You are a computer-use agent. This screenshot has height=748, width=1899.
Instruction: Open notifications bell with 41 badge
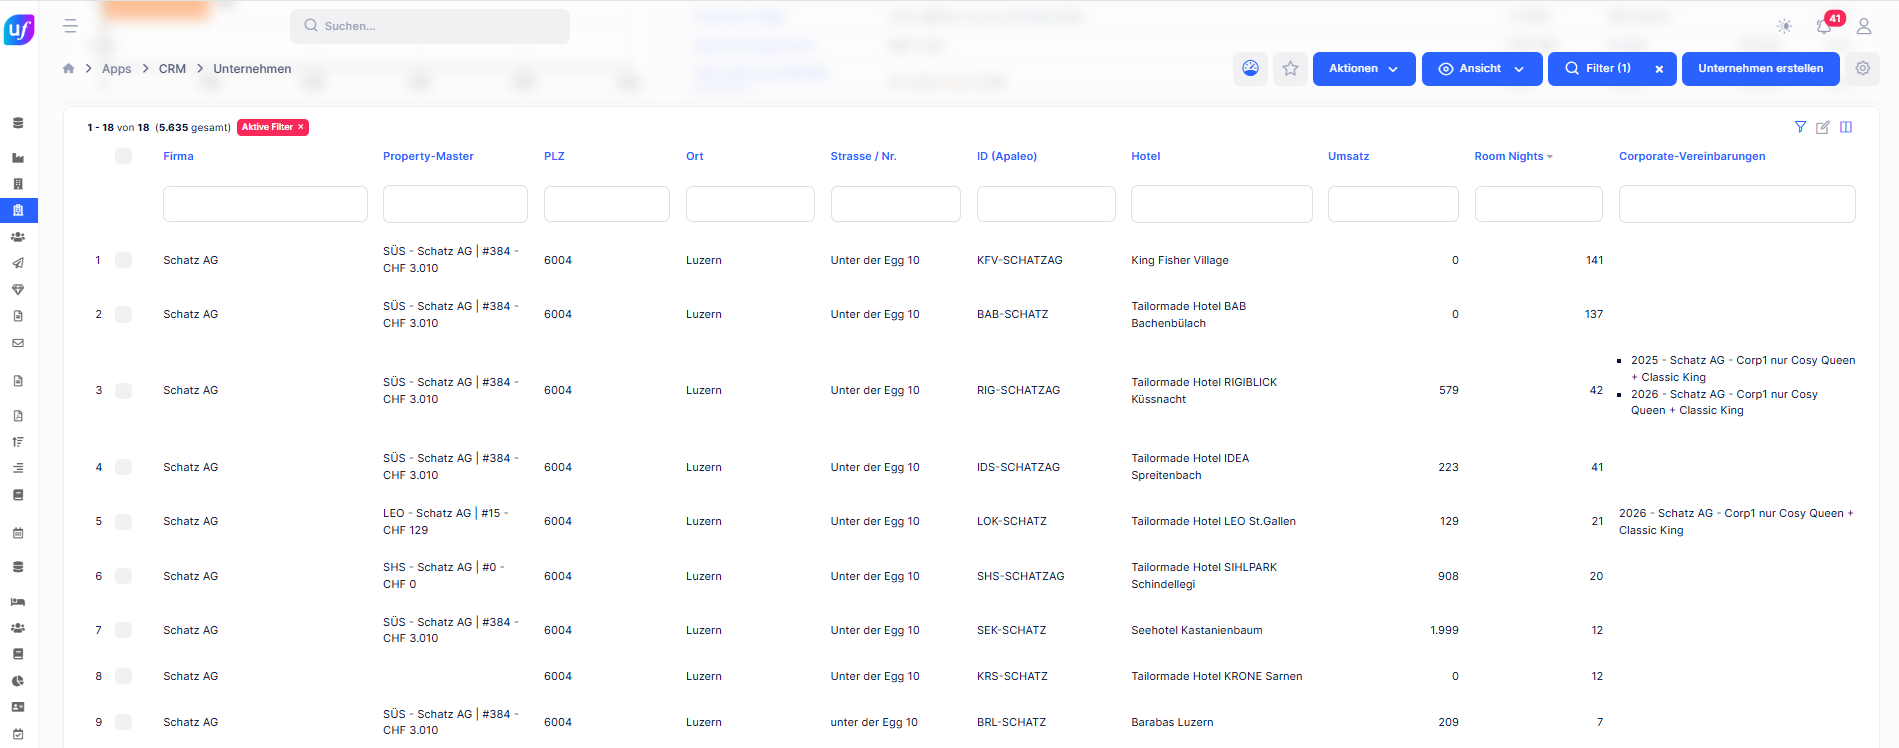(x=1824, y=26)
